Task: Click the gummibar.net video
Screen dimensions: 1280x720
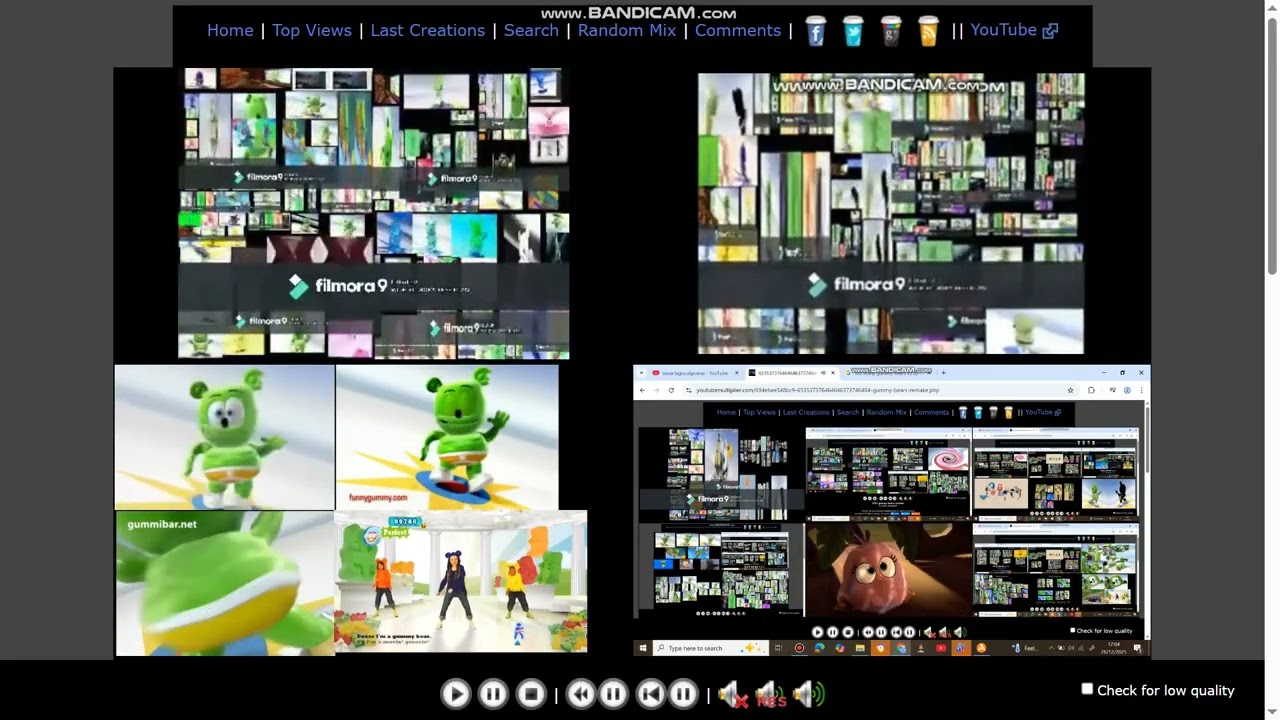Action: pyautogui.click(x=225, y=584)
